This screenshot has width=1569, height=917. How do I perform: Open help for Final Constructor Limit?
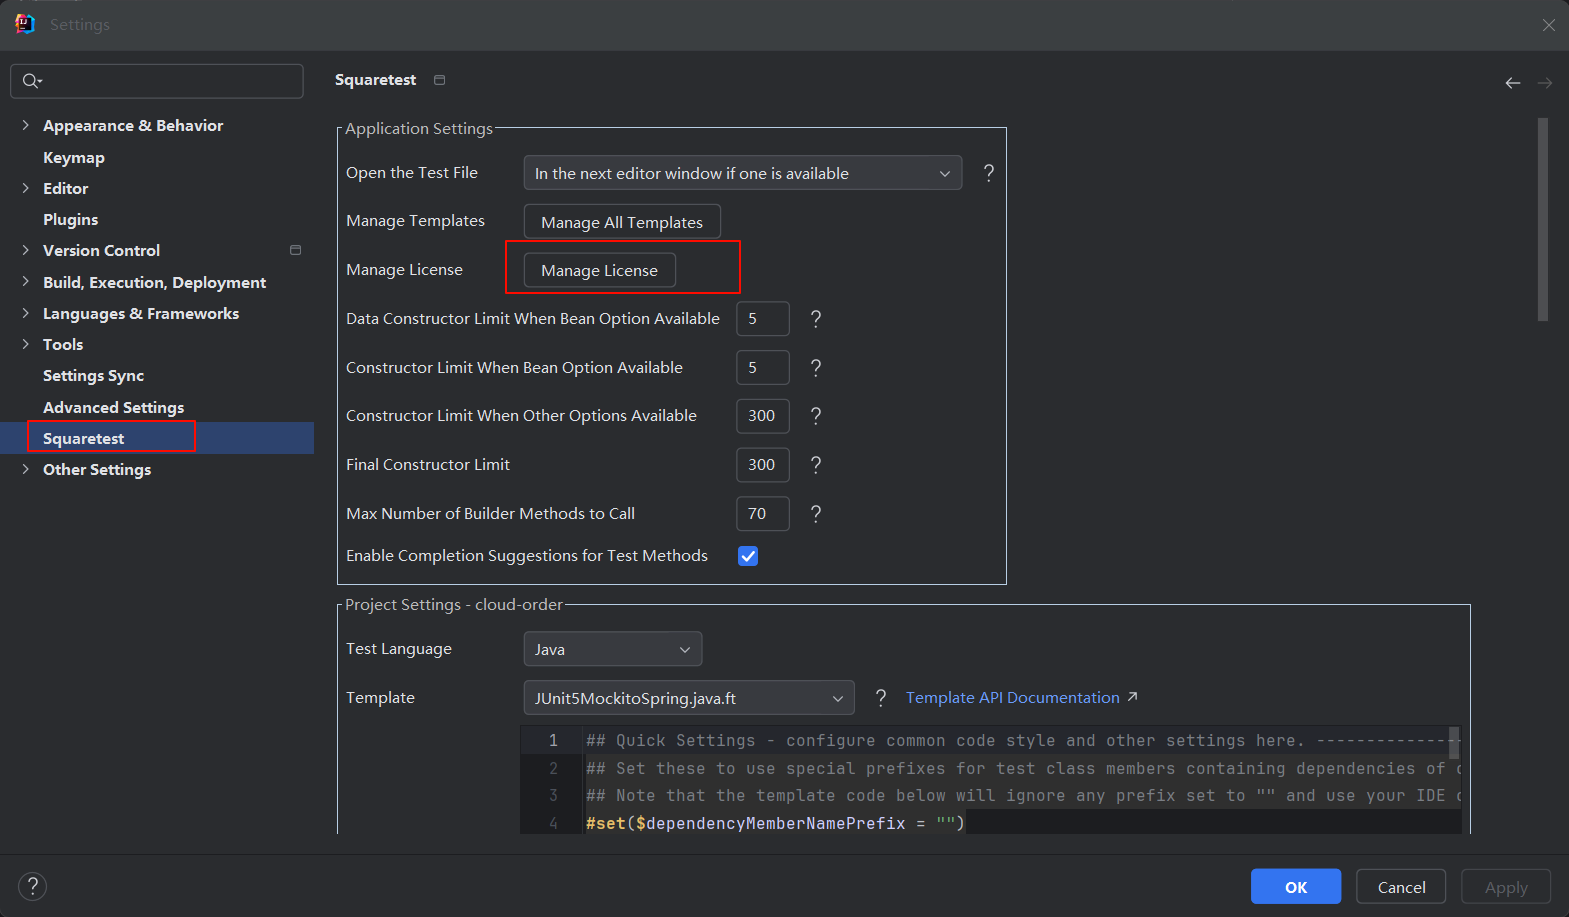[816, 465]
